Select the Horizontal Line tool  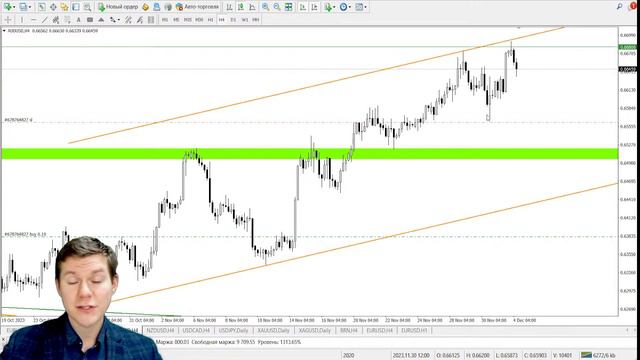point(33,20)
